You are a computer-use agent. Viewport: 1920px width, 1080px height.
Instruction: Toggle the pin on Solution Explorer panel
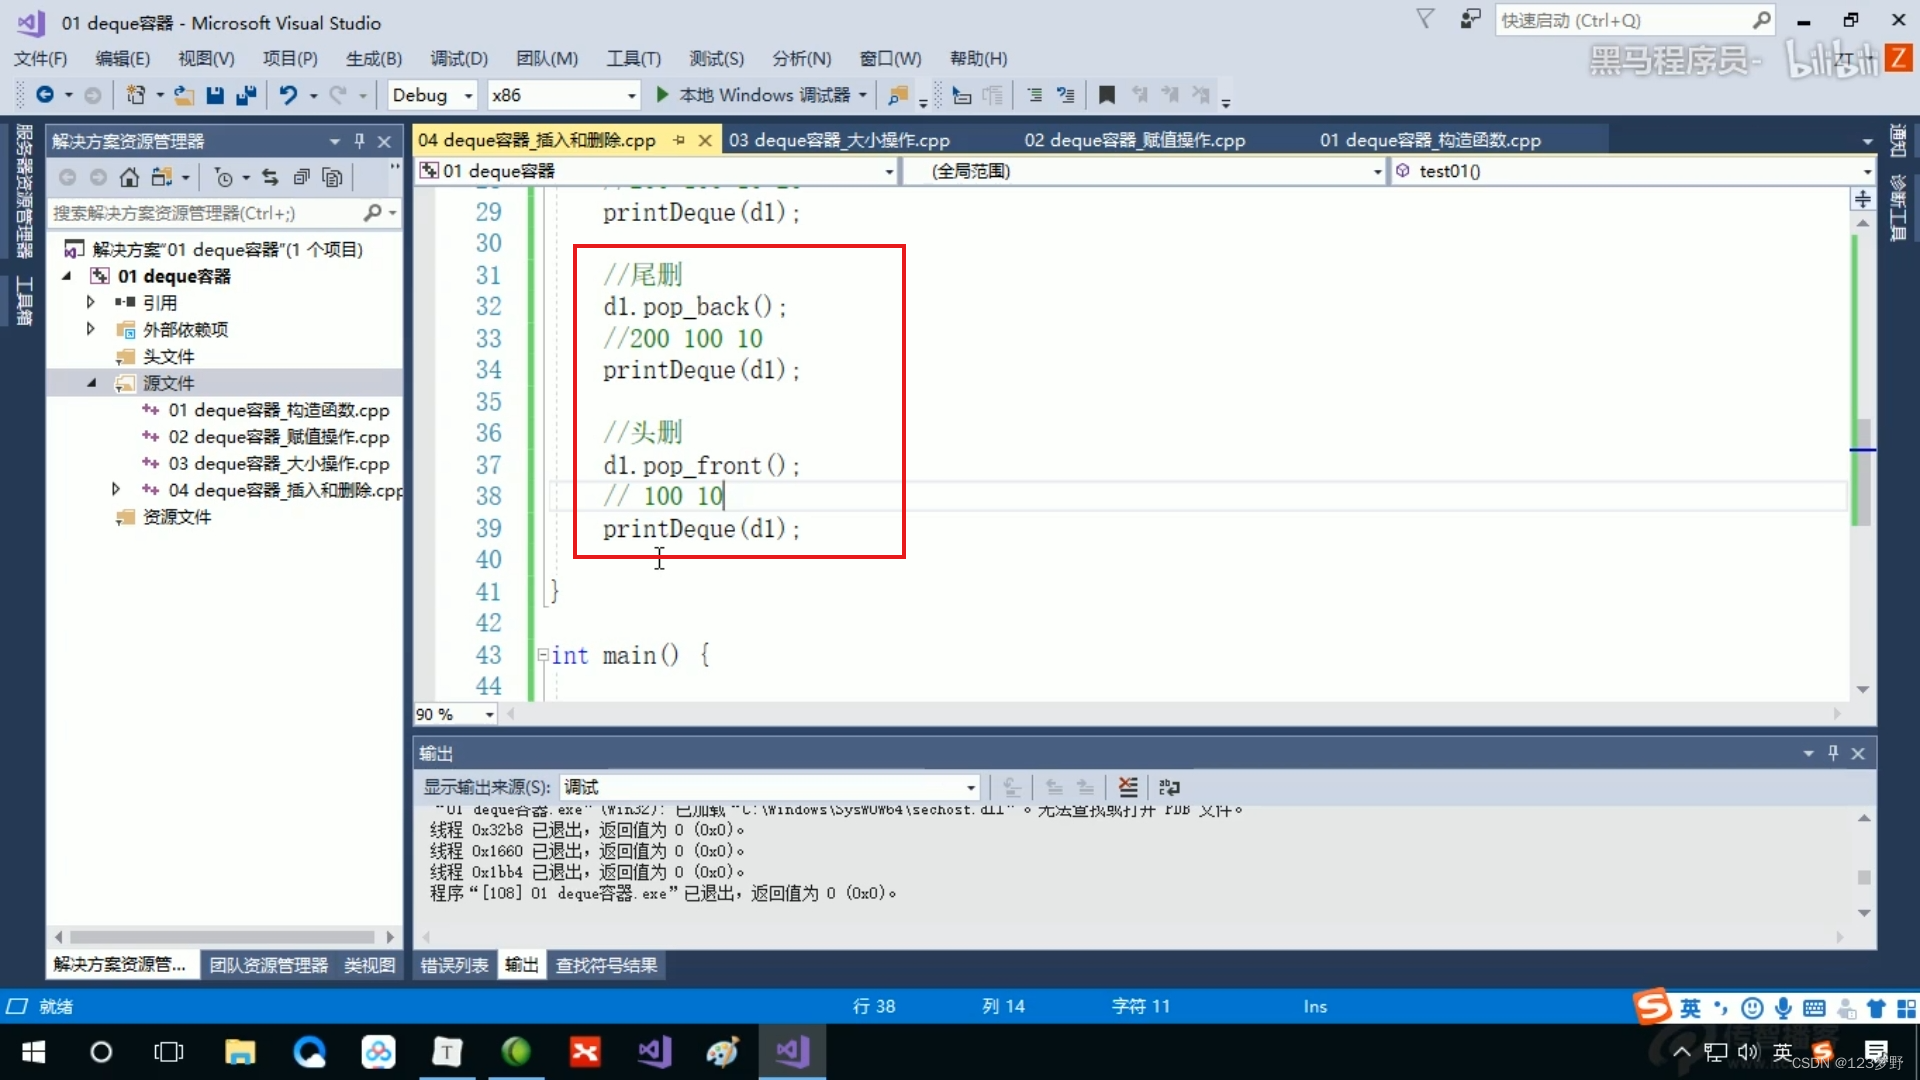[359, 141]
